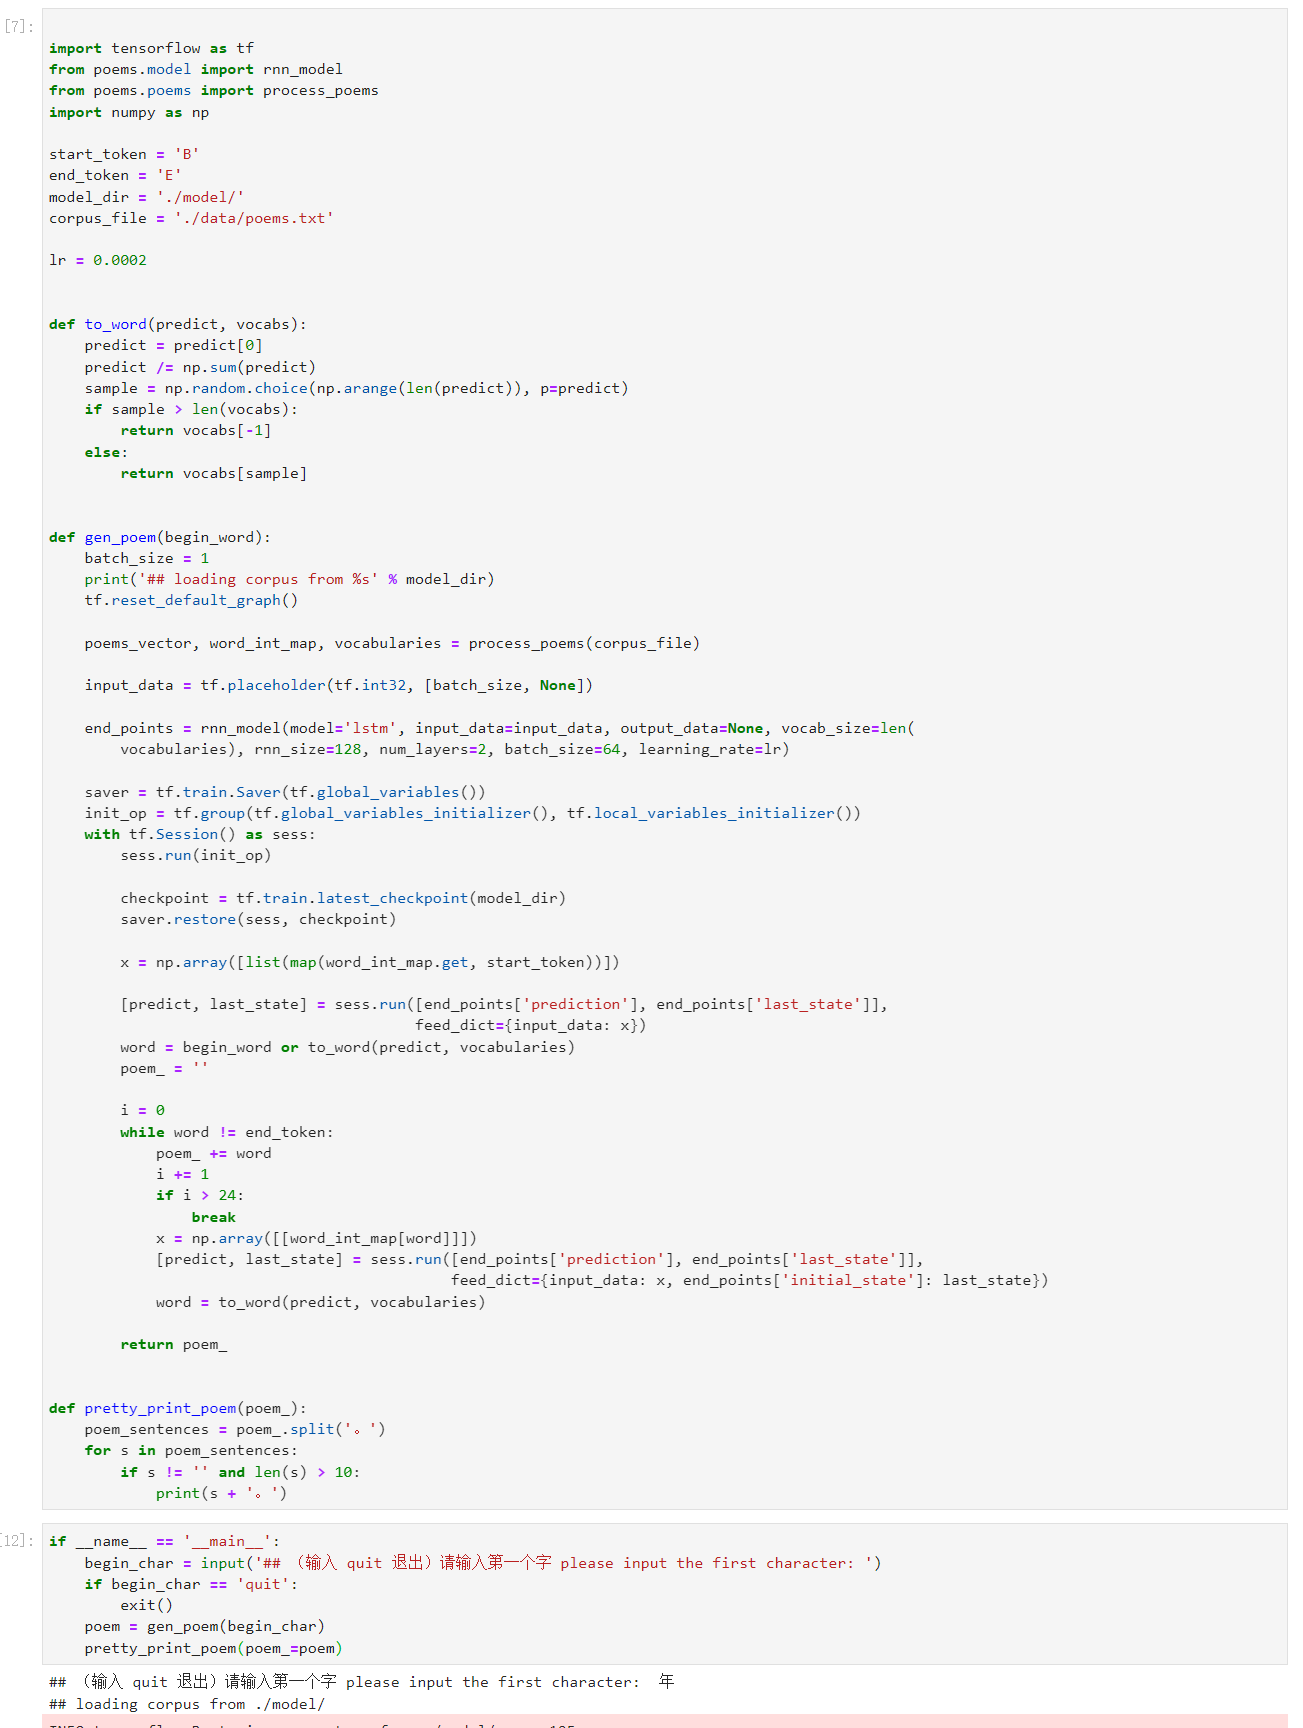This screenshot has height=1728, width=1303.
Task: Click the [12] cell prompt label
Action: 17,1540
